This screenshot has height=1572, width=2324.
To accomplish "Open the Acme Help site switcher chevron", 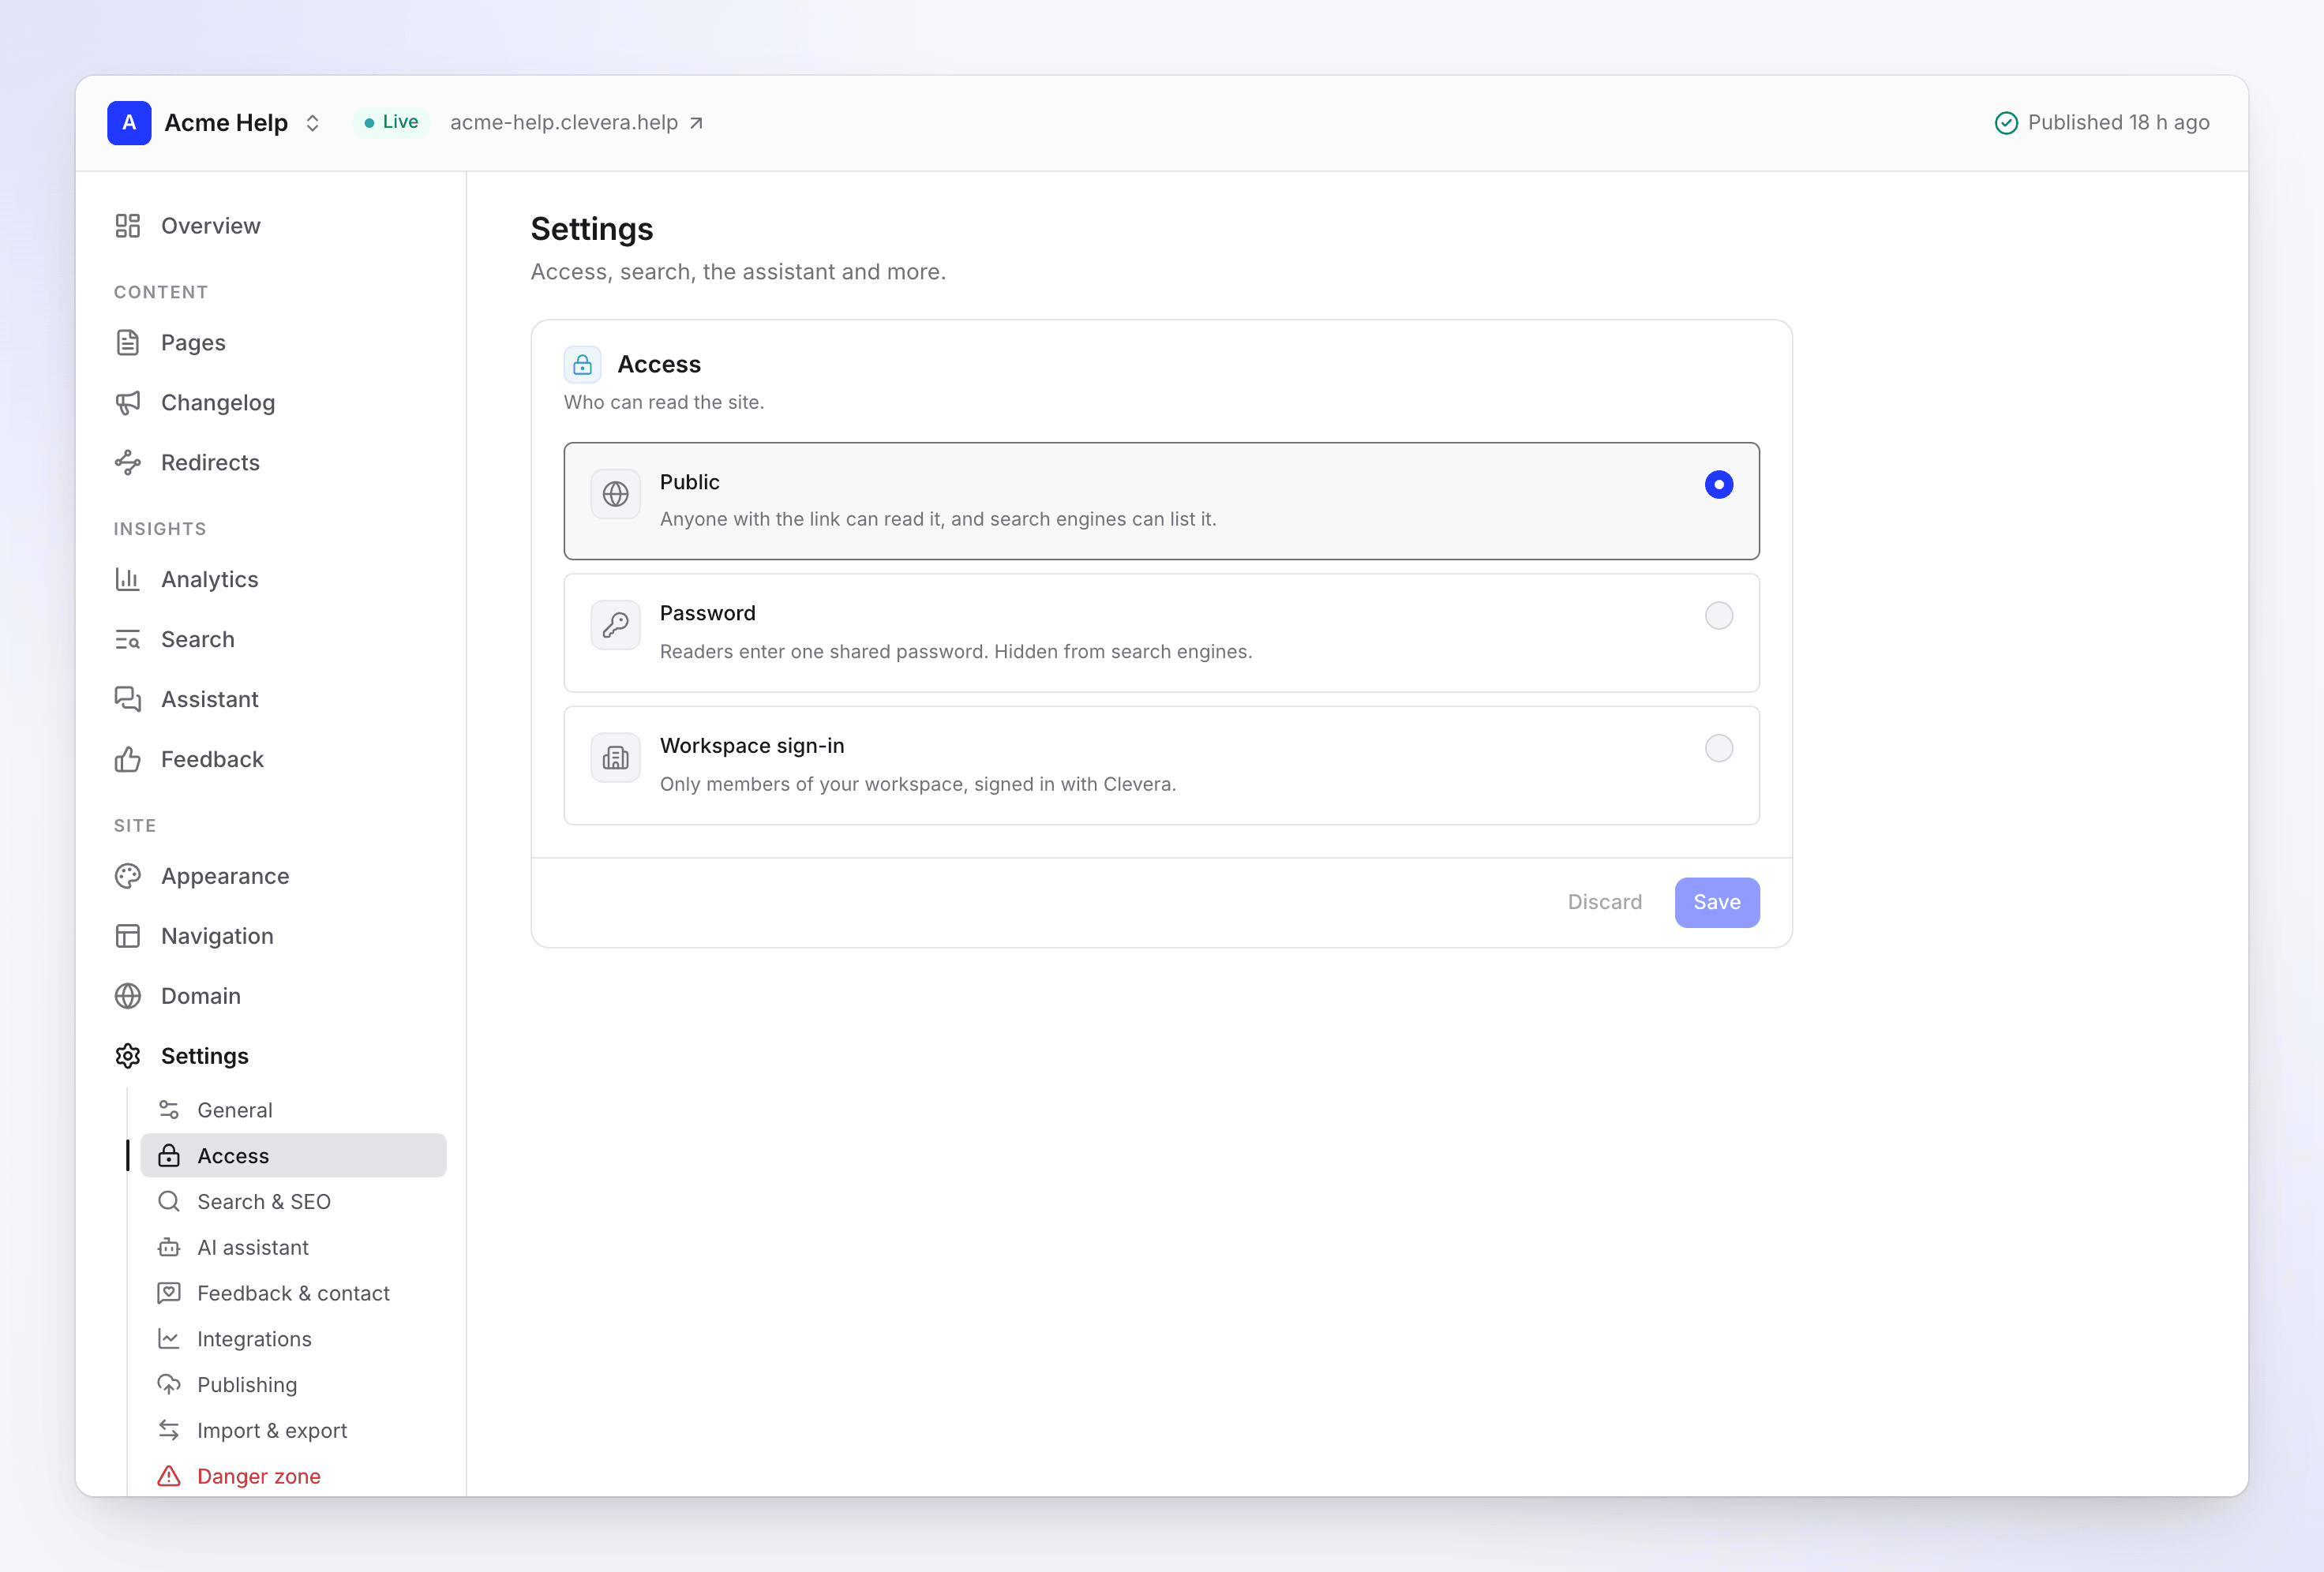I will point(313,123).
